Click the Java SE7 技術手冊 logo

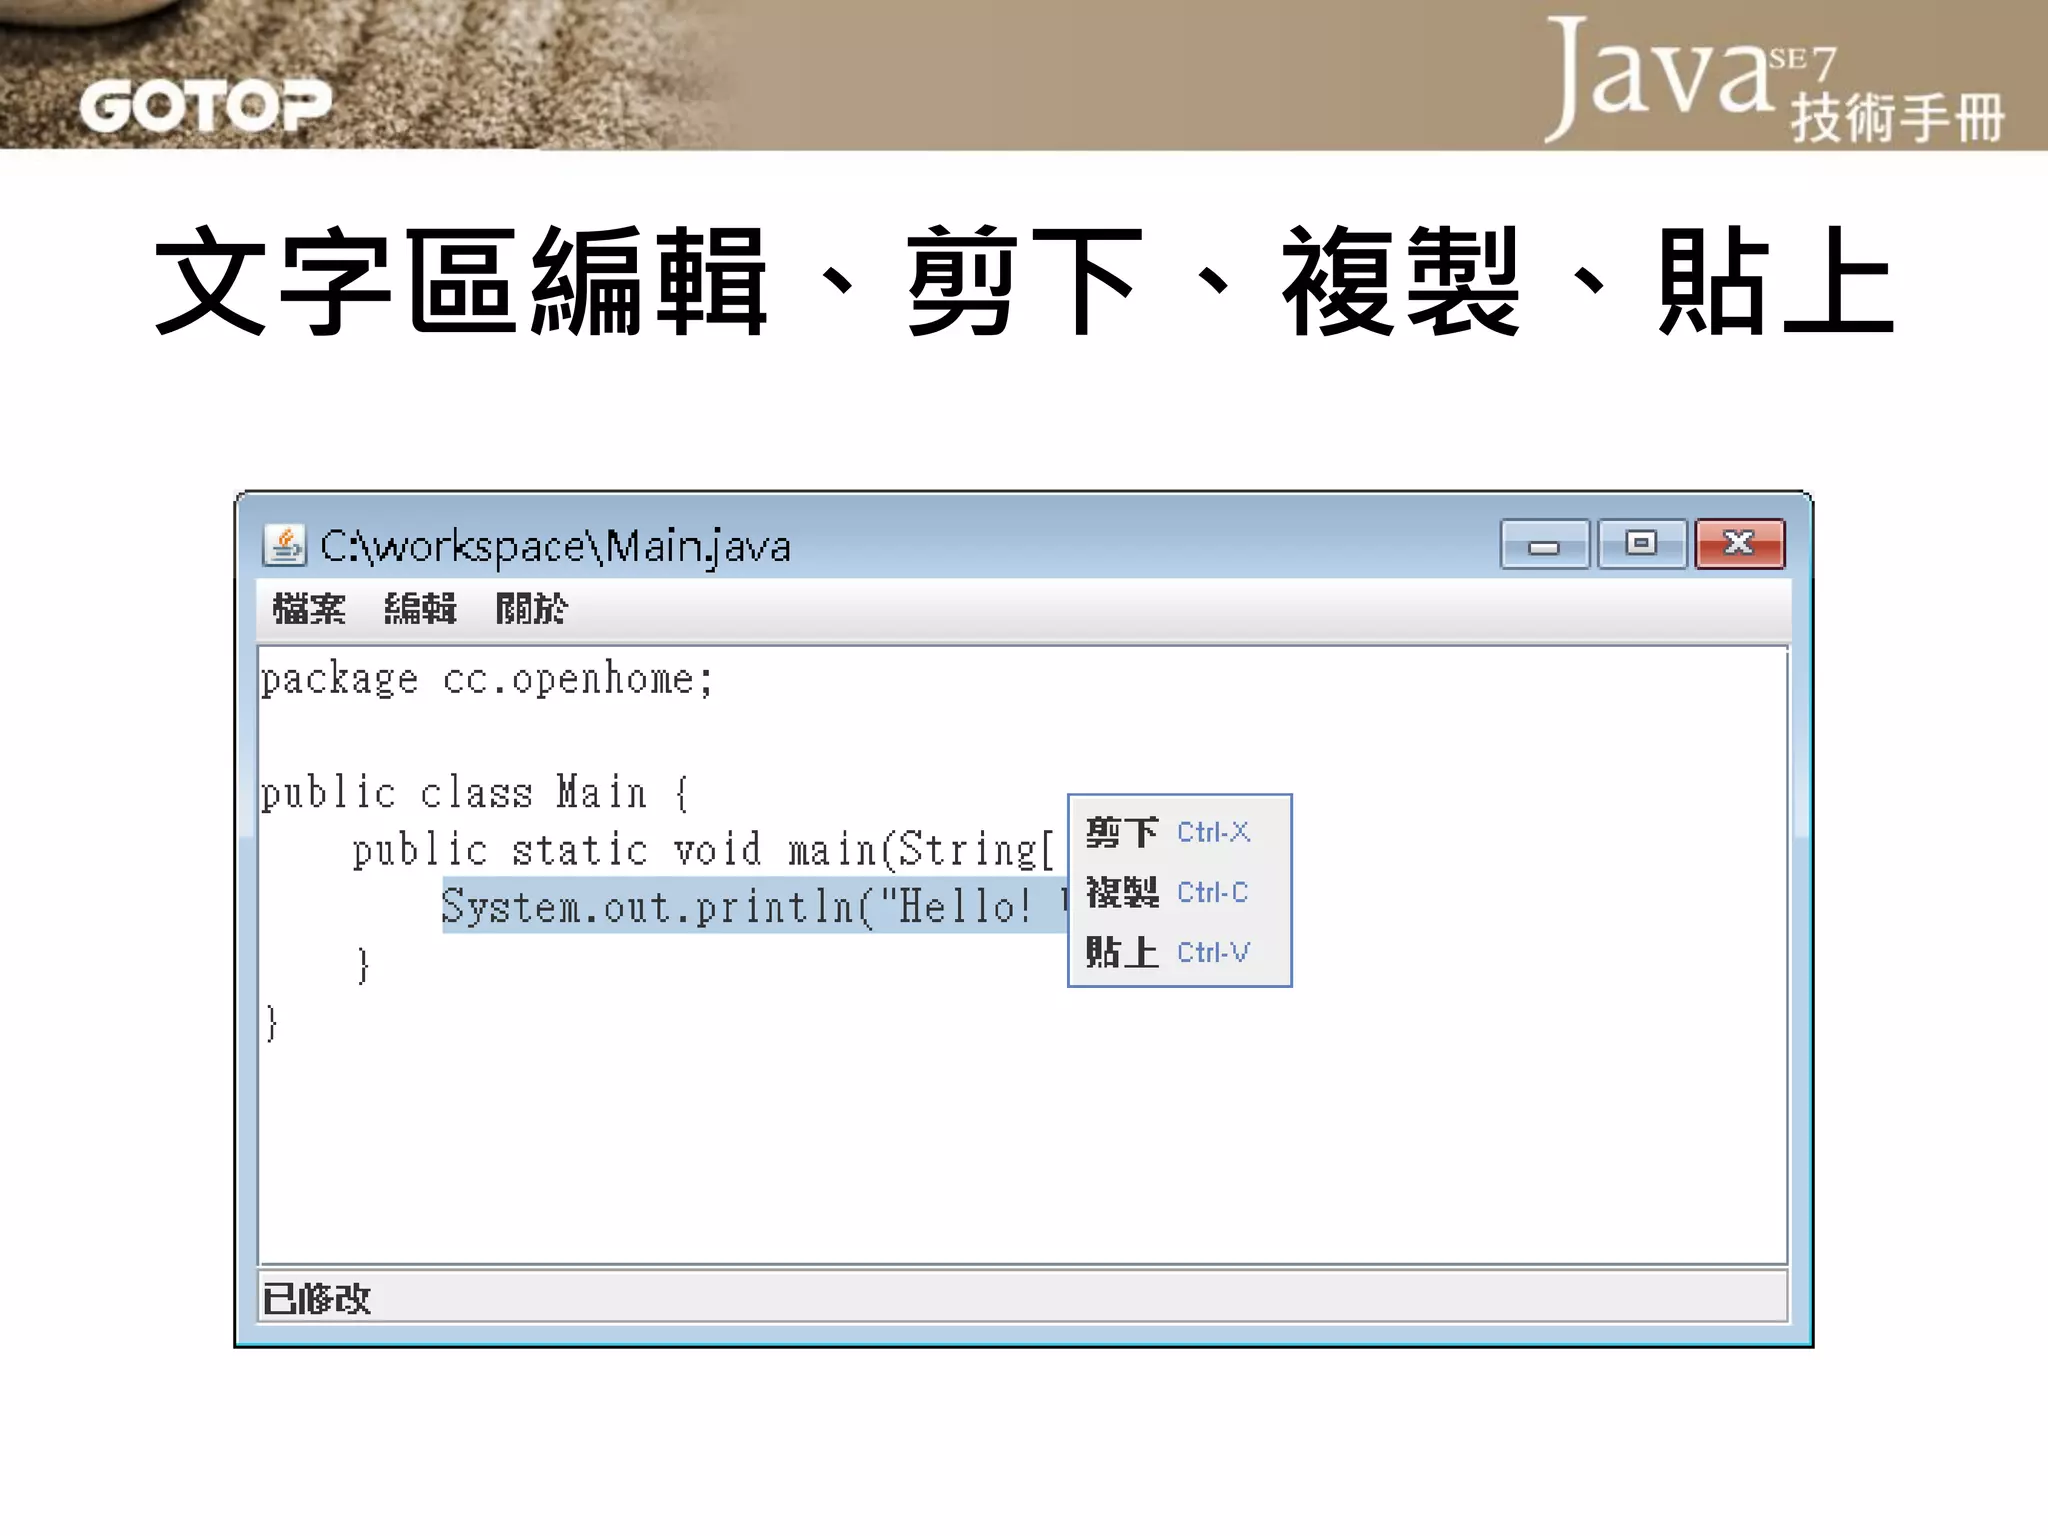[1774, 82]
